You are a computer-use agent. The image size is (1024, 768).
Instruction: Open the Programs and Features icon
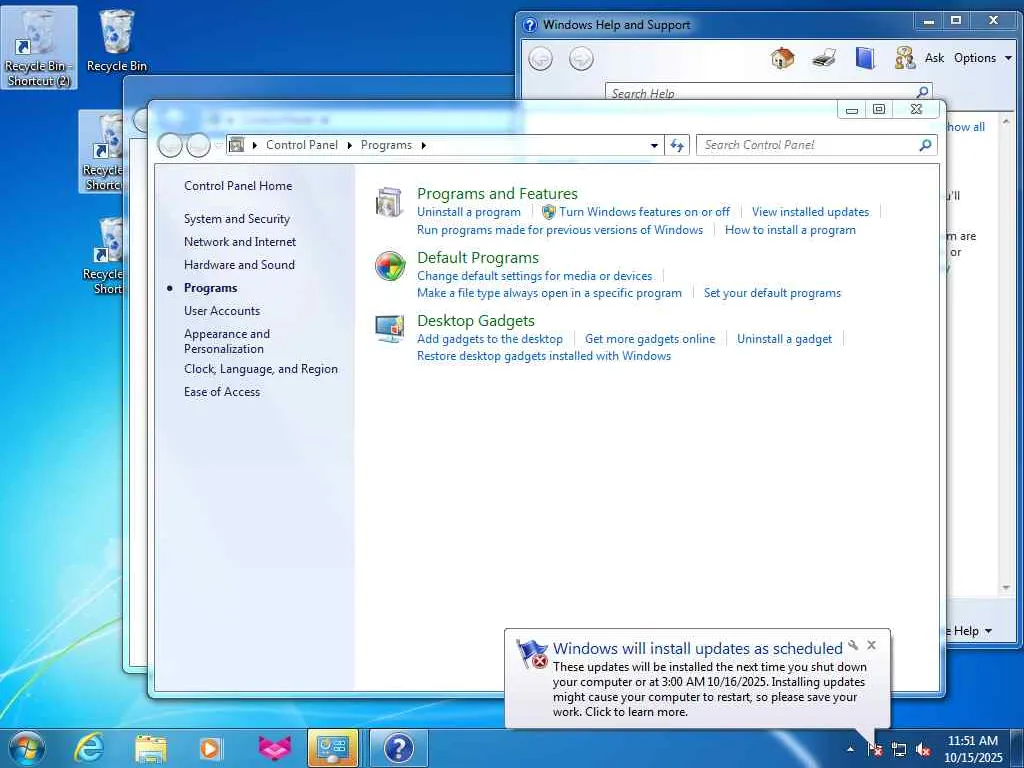tap(390, 202)
